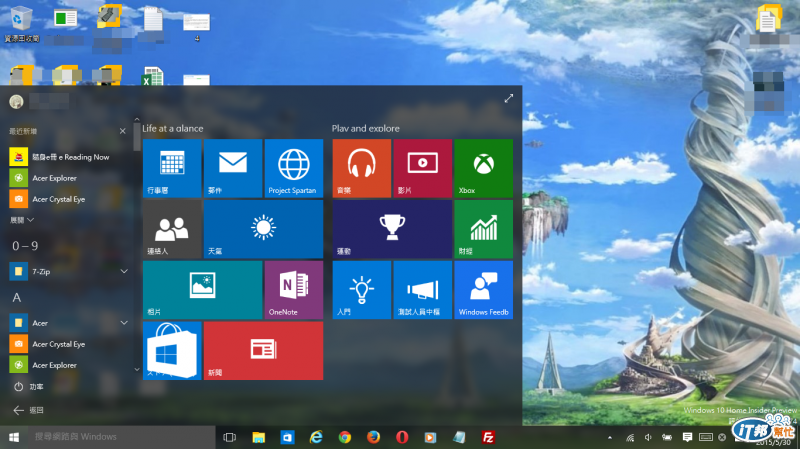The height and width of the screenshot is (449, 800).
Task: Launch FileZilla from the taskbar
Action: [x=488, y=437]
